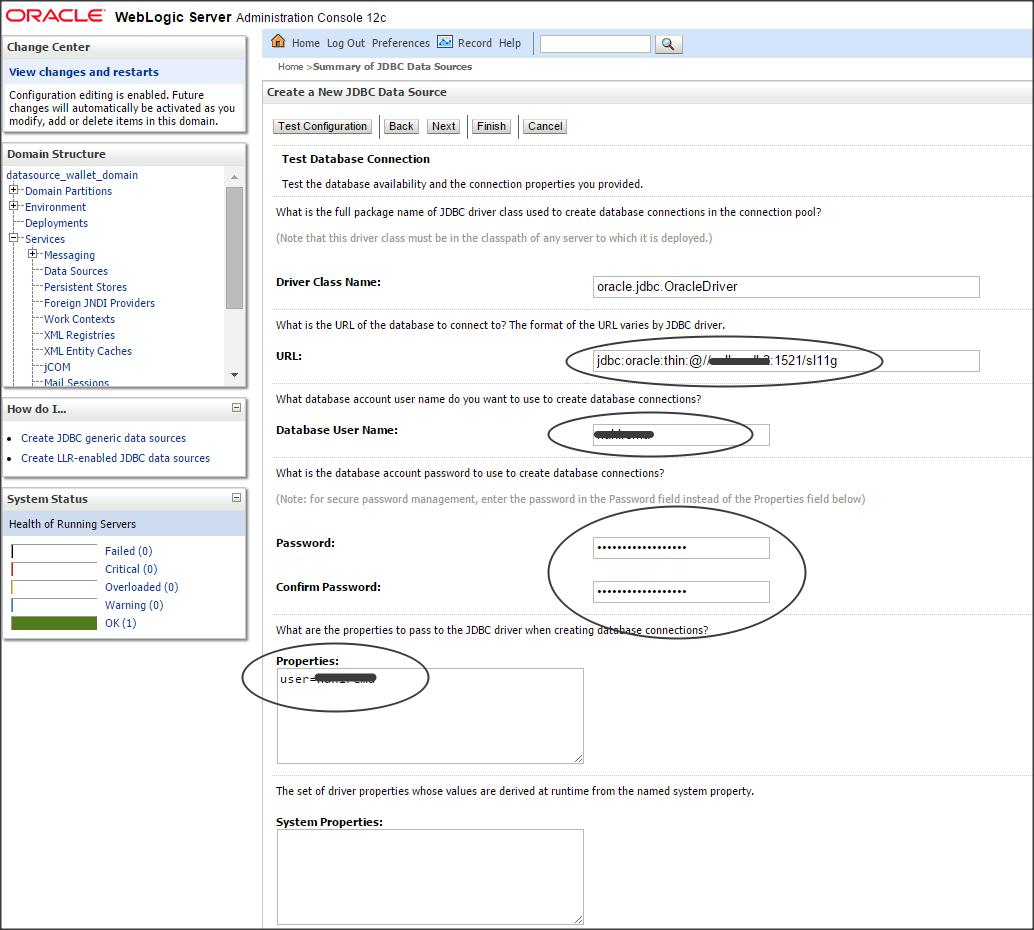The height and width of the screenshot is (930, 1034).
Task: Click the Record toolbar link
Action: click(475, 43)
